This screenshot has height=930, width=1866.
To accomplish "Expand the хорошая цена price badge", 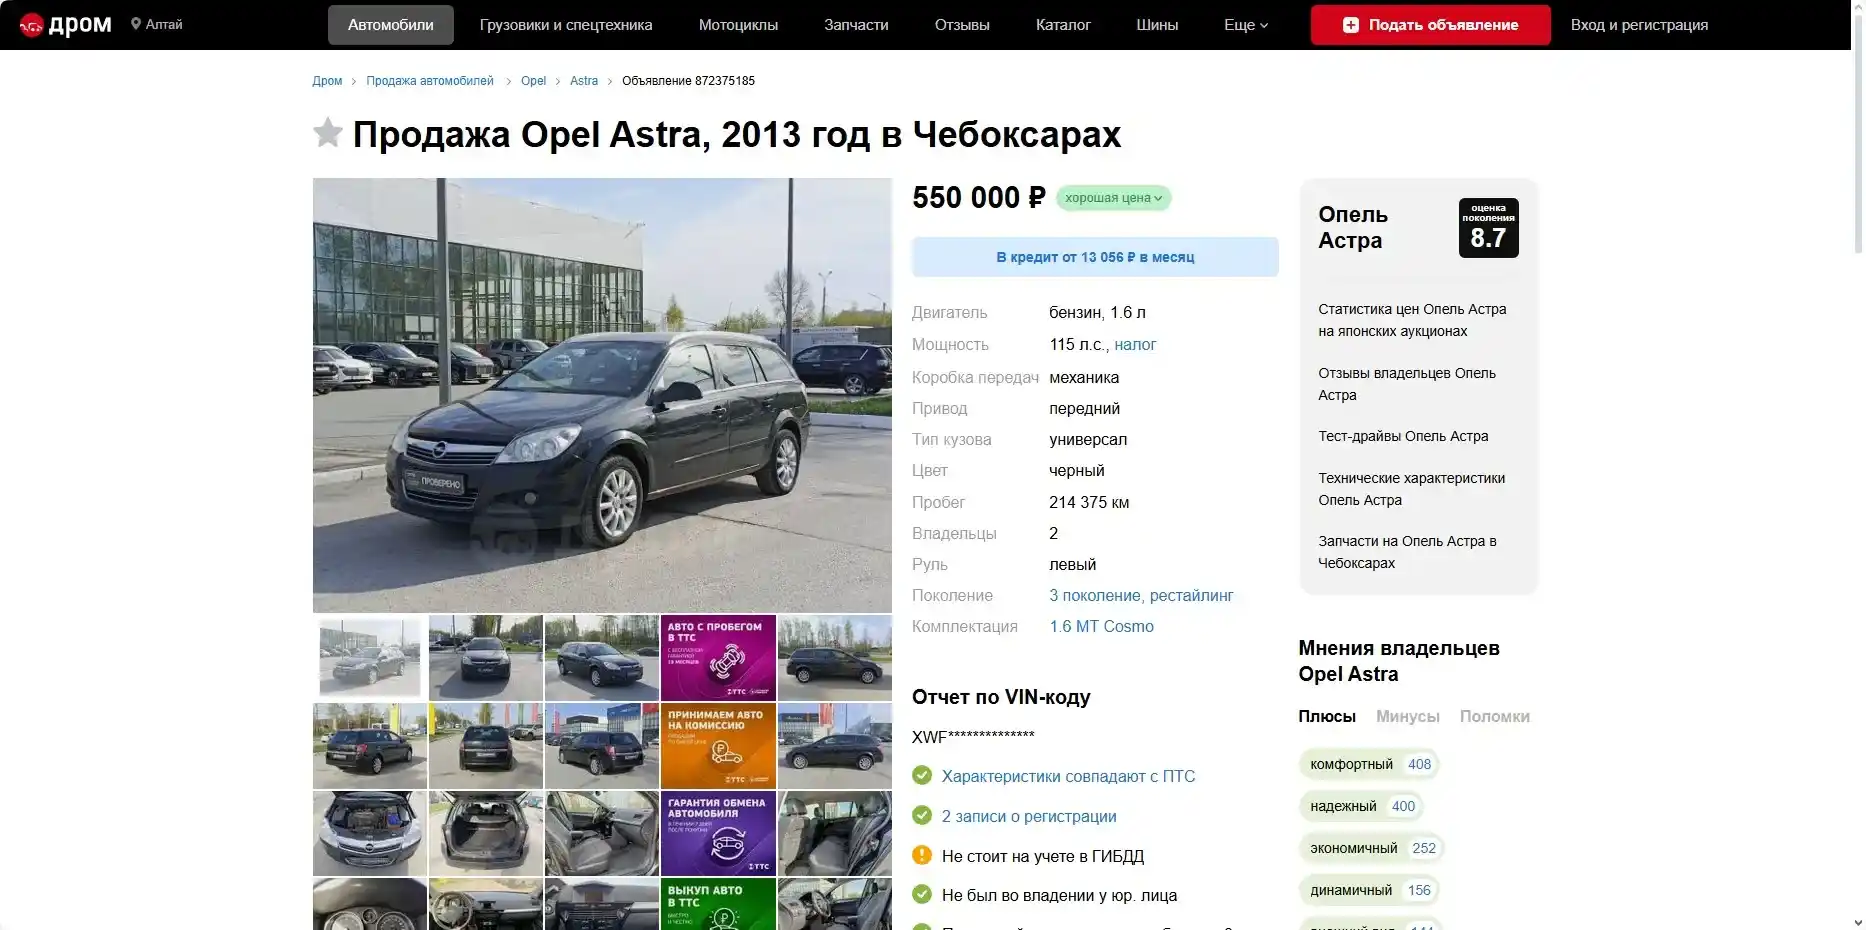I will click(x=1113, y=198).
